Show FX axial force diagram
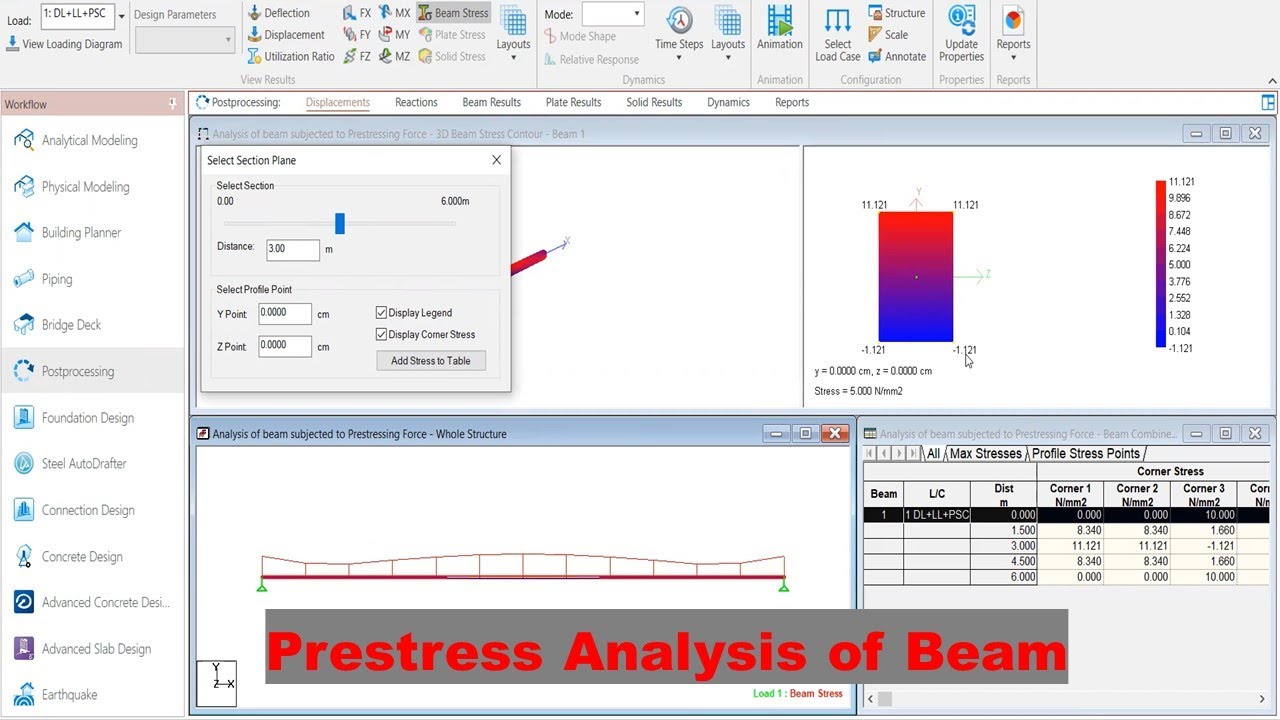Screen dimensions: 1280x720 click(357, 13)
